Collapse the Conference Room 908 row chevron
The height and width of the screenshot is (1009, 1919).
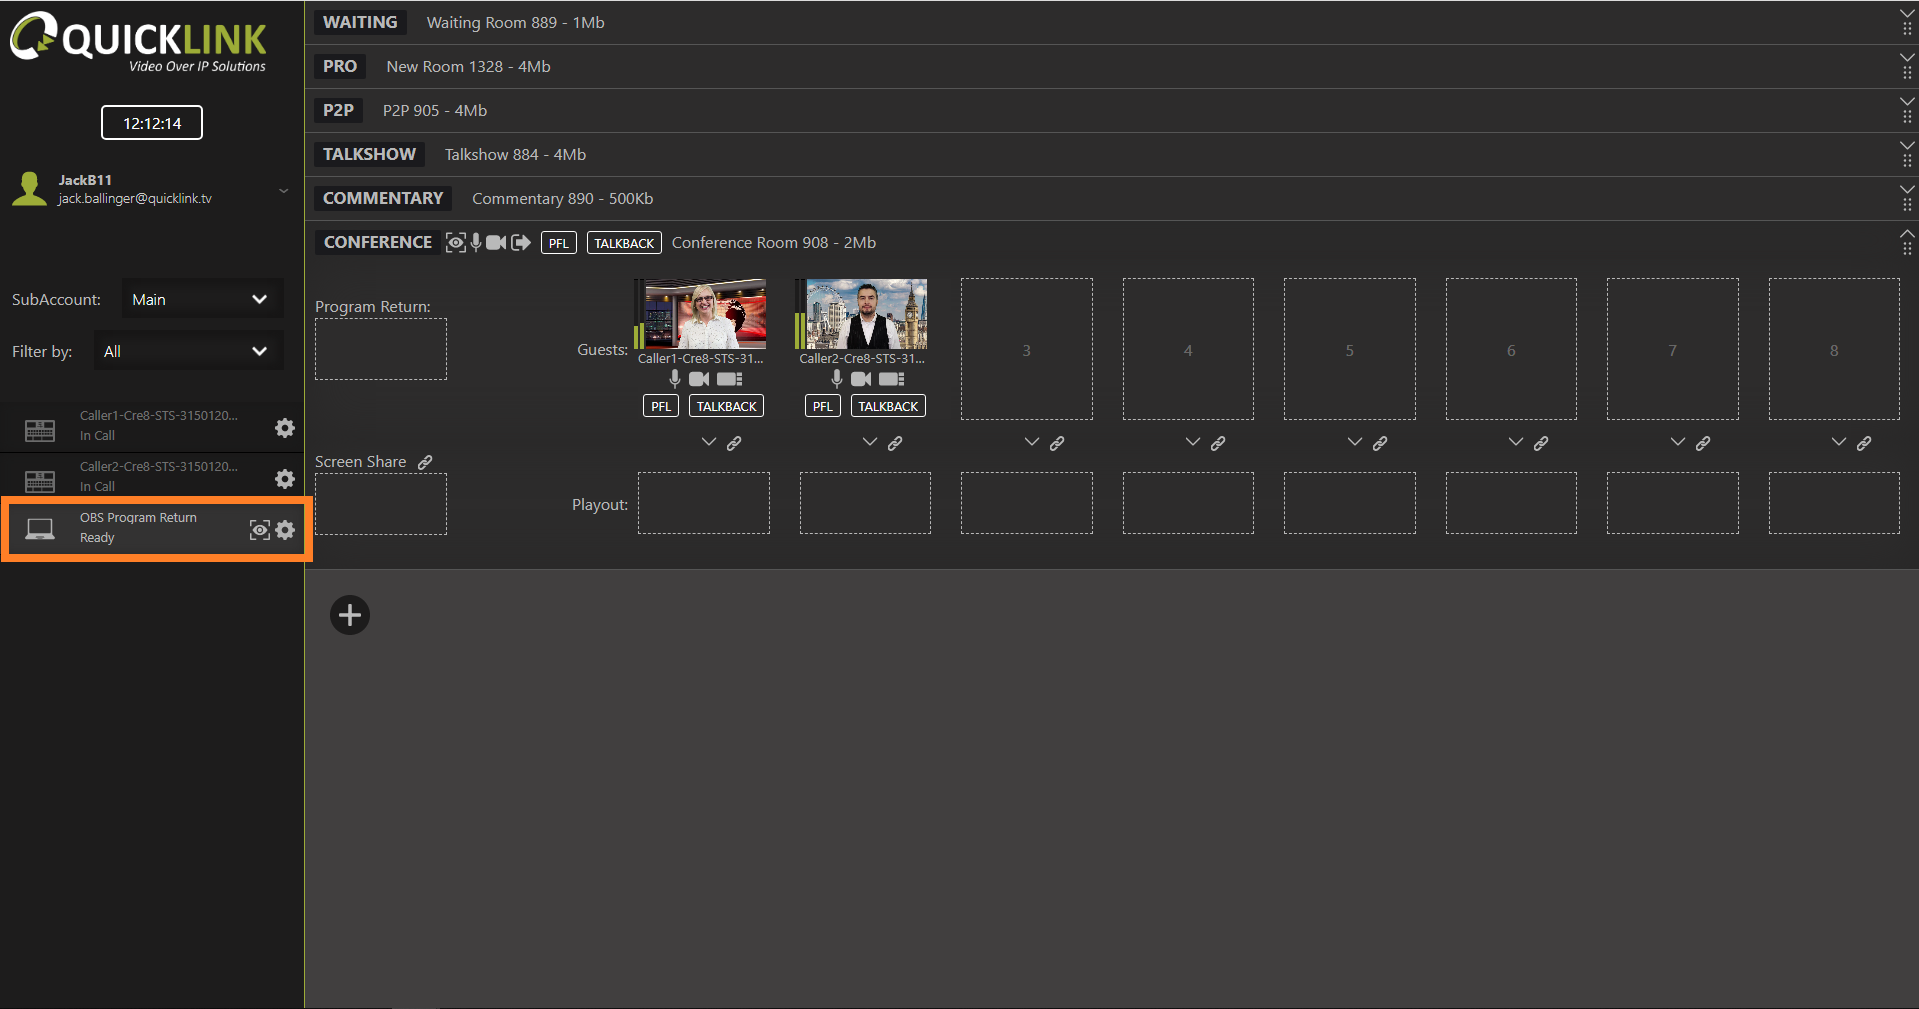pos(1907,233)
